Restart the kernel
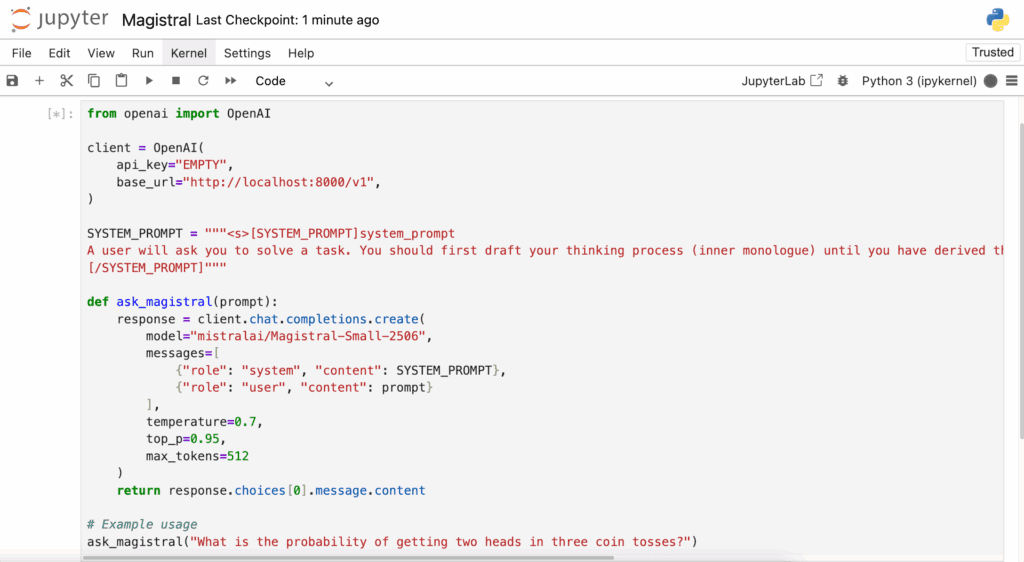1024x562 pixels. pos(203,81)
